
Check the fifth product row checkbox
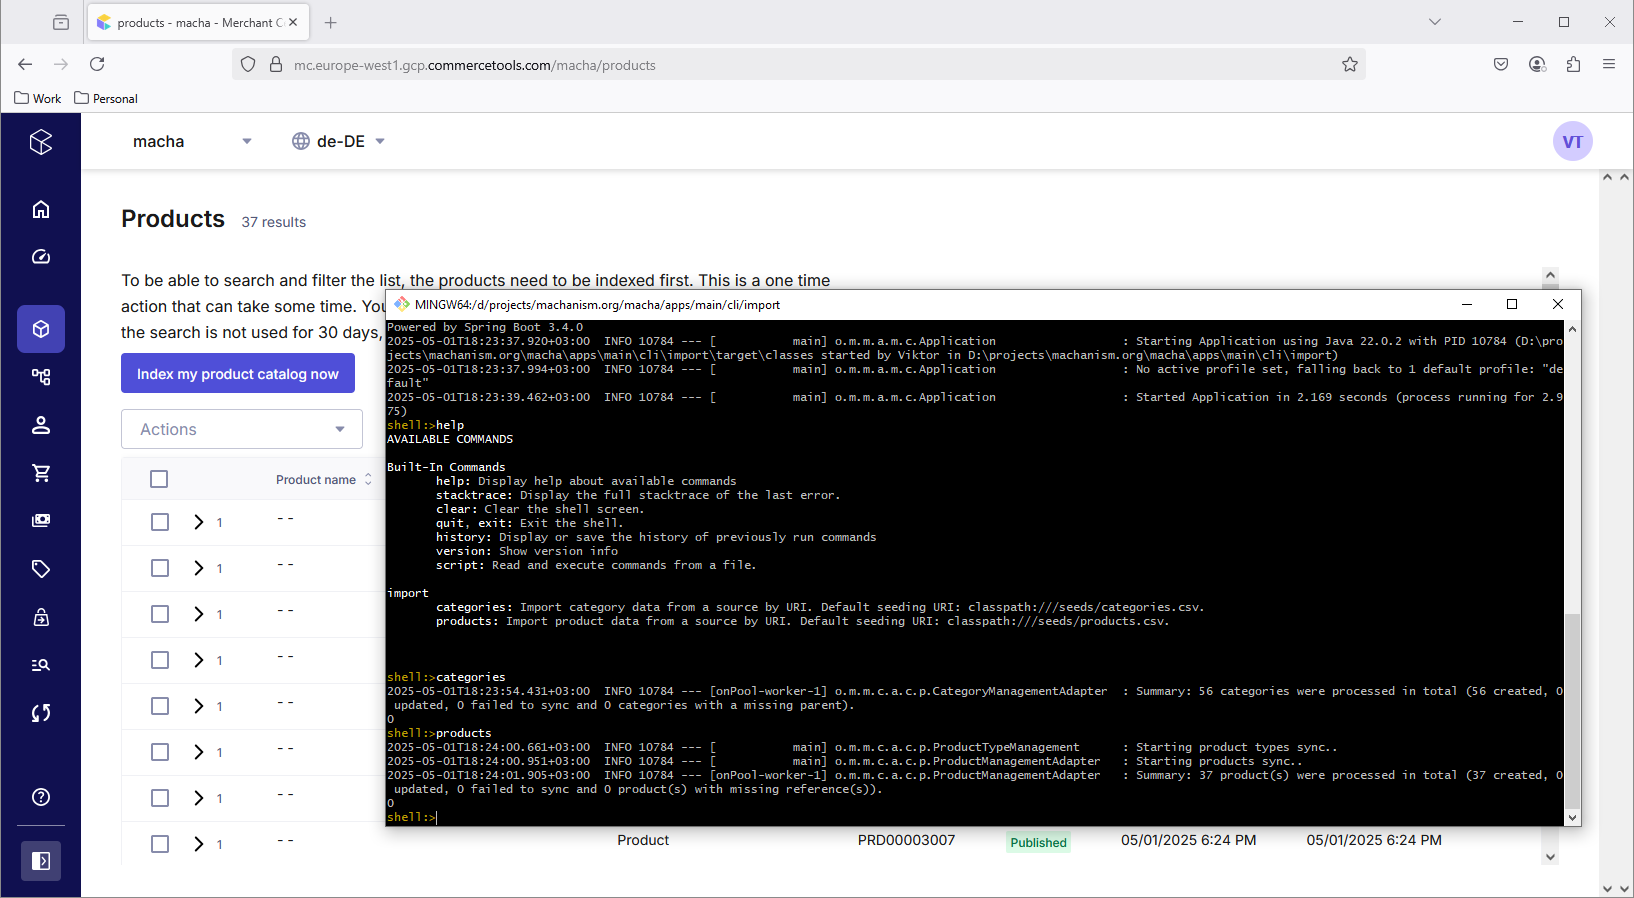click(160, 706)
